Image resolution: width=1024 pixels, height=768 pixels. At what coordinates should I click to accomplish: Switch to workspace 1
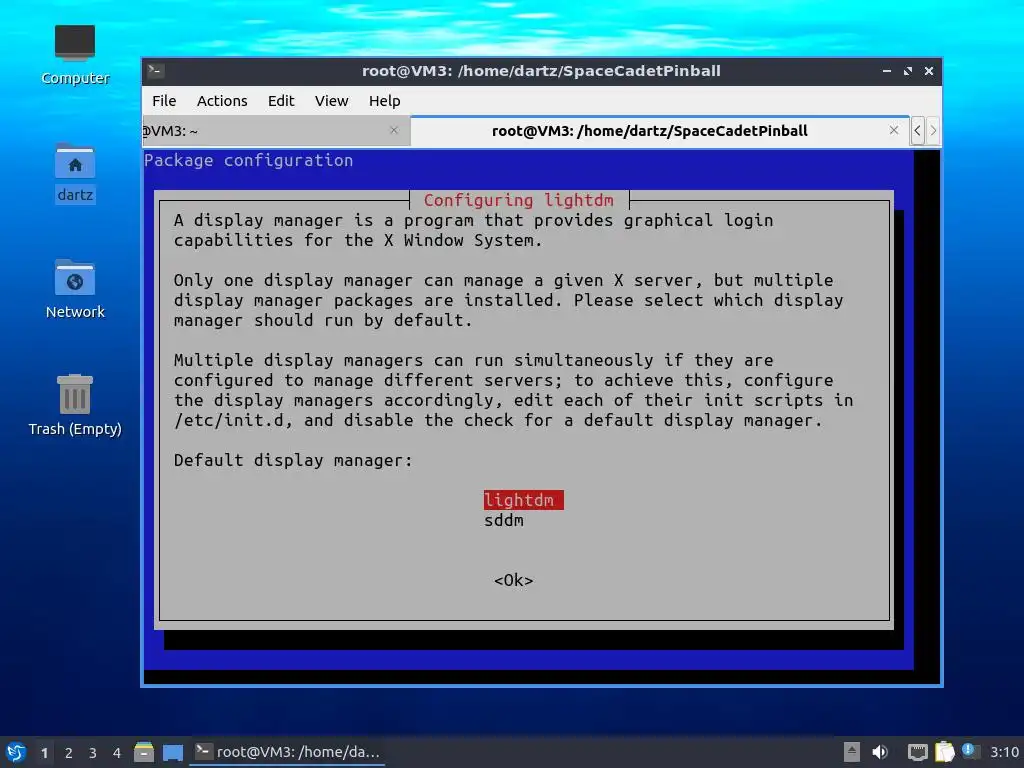click(x=44, y=753)
